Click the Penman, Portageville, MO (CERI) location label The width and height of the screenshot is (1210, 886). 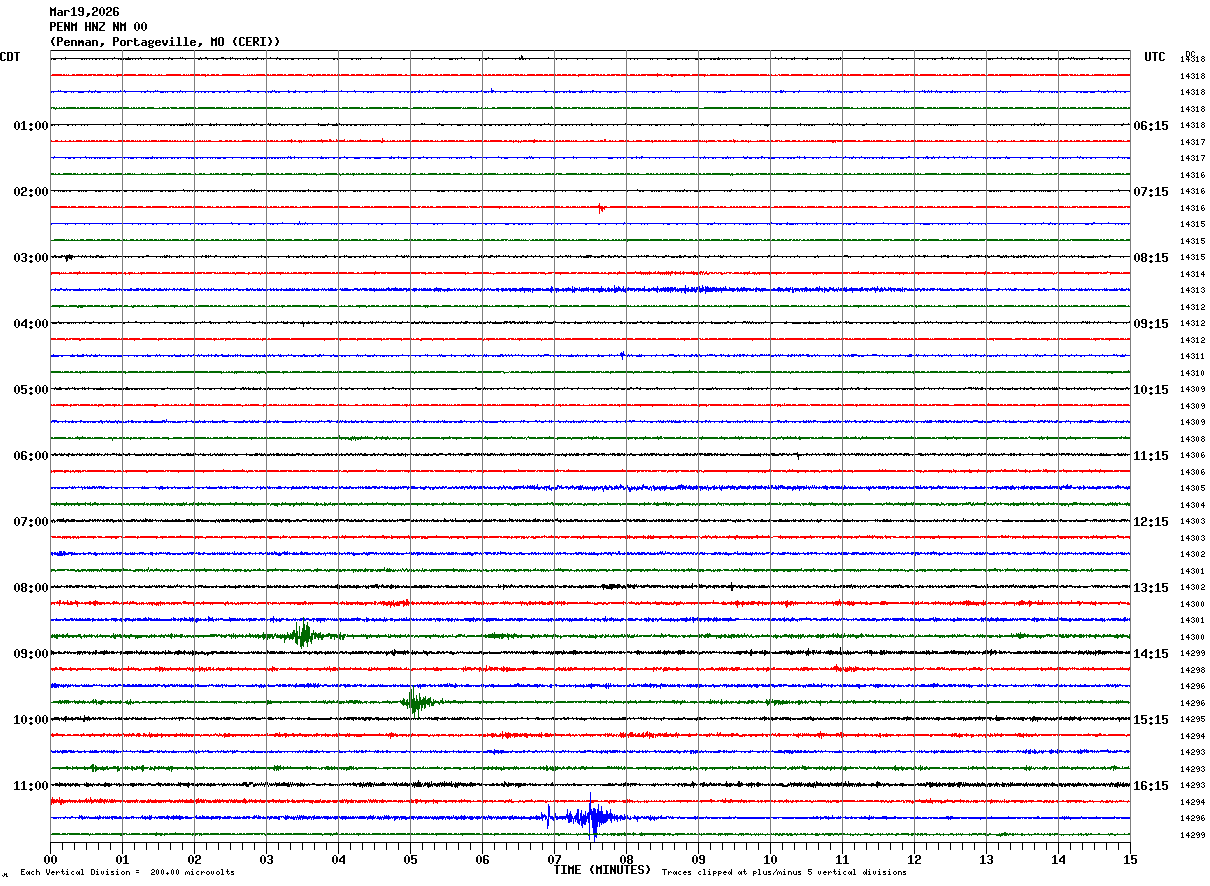[165, 42]
